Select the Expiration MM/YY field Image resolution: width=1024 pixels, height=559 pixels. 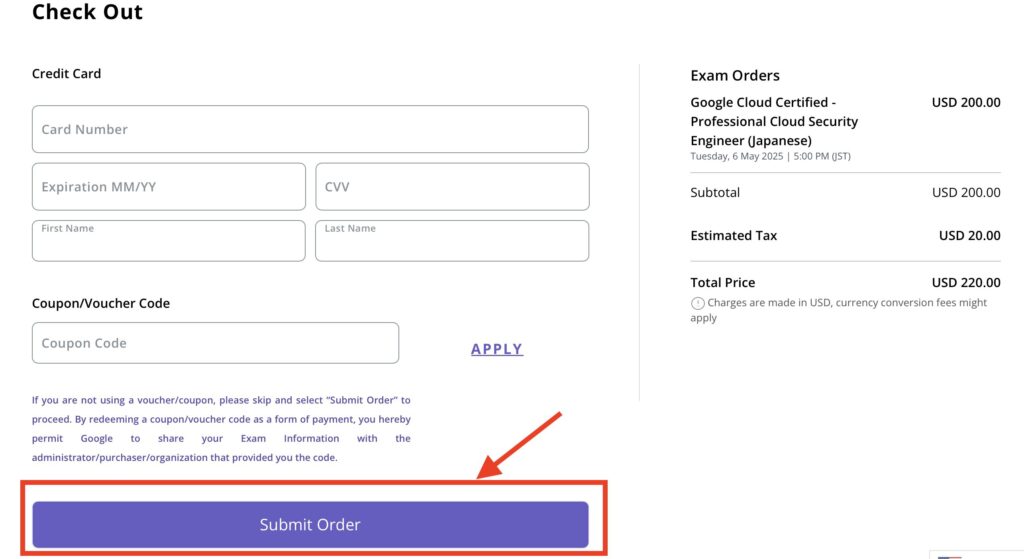pos(168,187)
